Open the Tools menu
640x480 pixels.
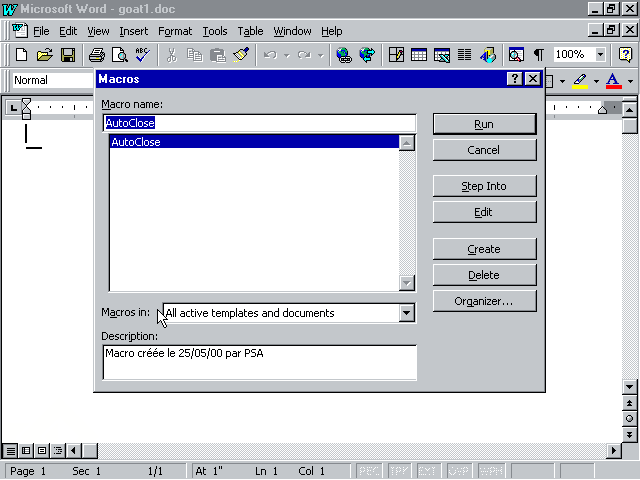pos(215,31)
